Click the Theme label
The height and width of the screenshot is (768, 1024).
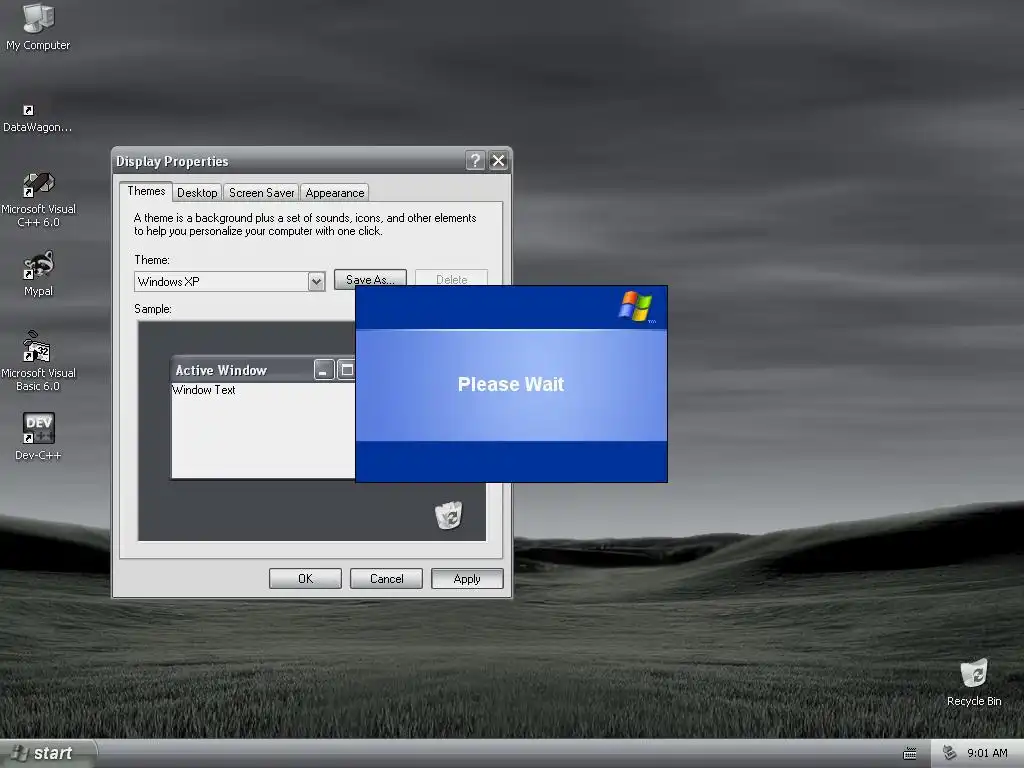(152, 260)
